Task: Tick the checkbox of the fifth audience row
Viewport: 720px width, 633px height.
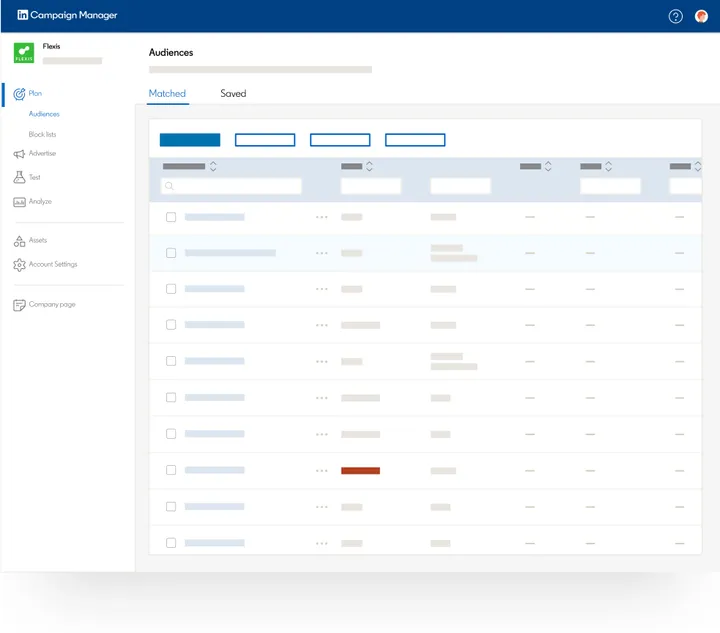Action: [171, 361]
